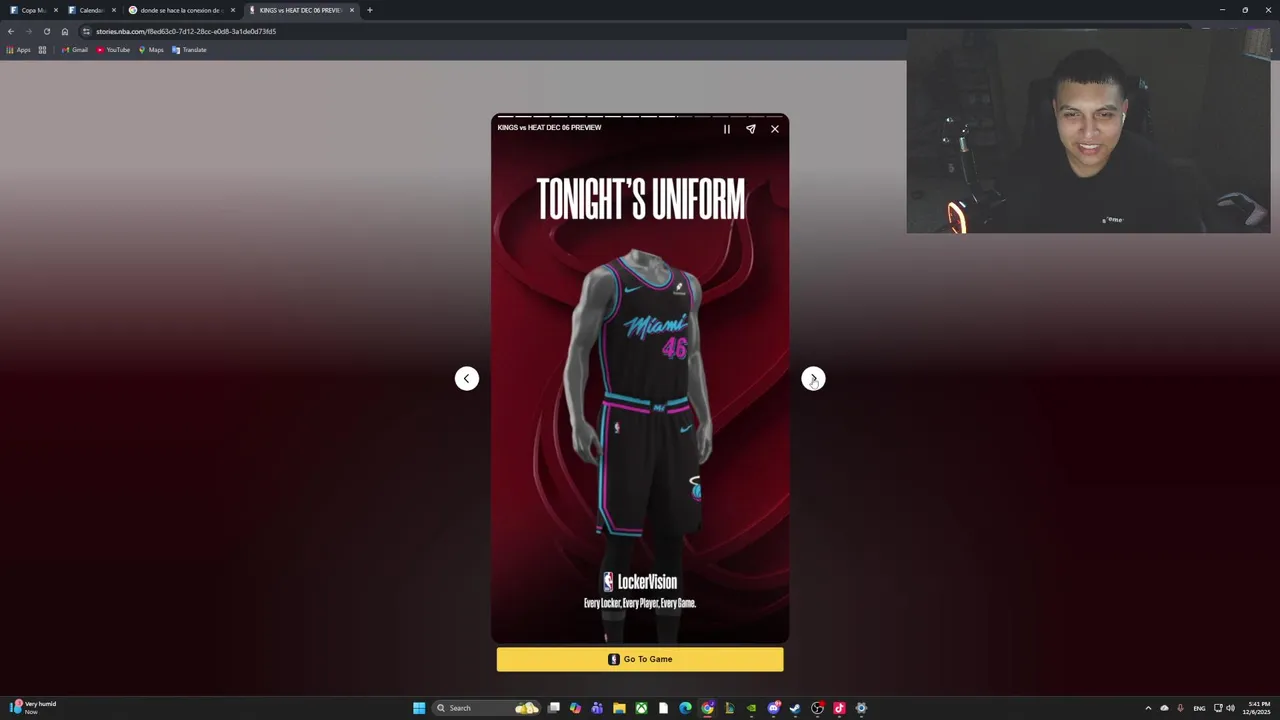The width and height of the screenshot is (1280, 720).
Task: Close the Kings vs Heat story viewer
Action: point(775,129)
